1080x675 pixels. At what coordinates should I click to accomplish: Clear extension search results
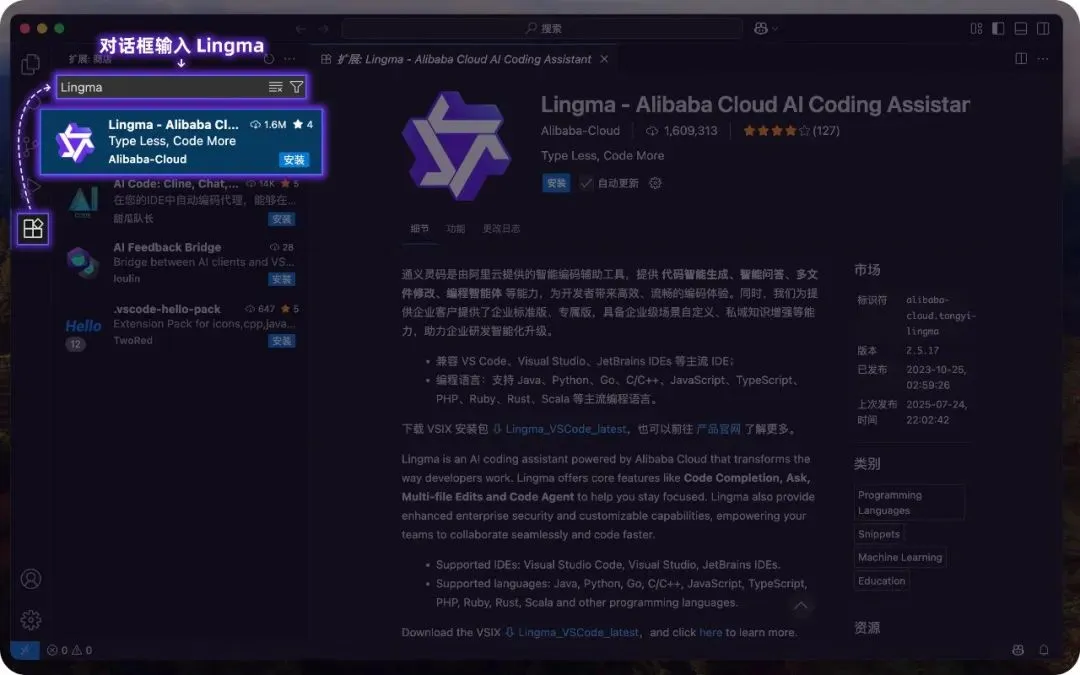coord(276,87)
